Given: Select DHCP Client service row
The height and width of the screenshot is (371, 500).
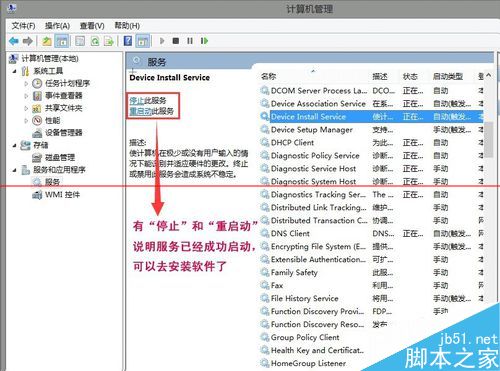Looking at the screenshot, I should (372, 143).
